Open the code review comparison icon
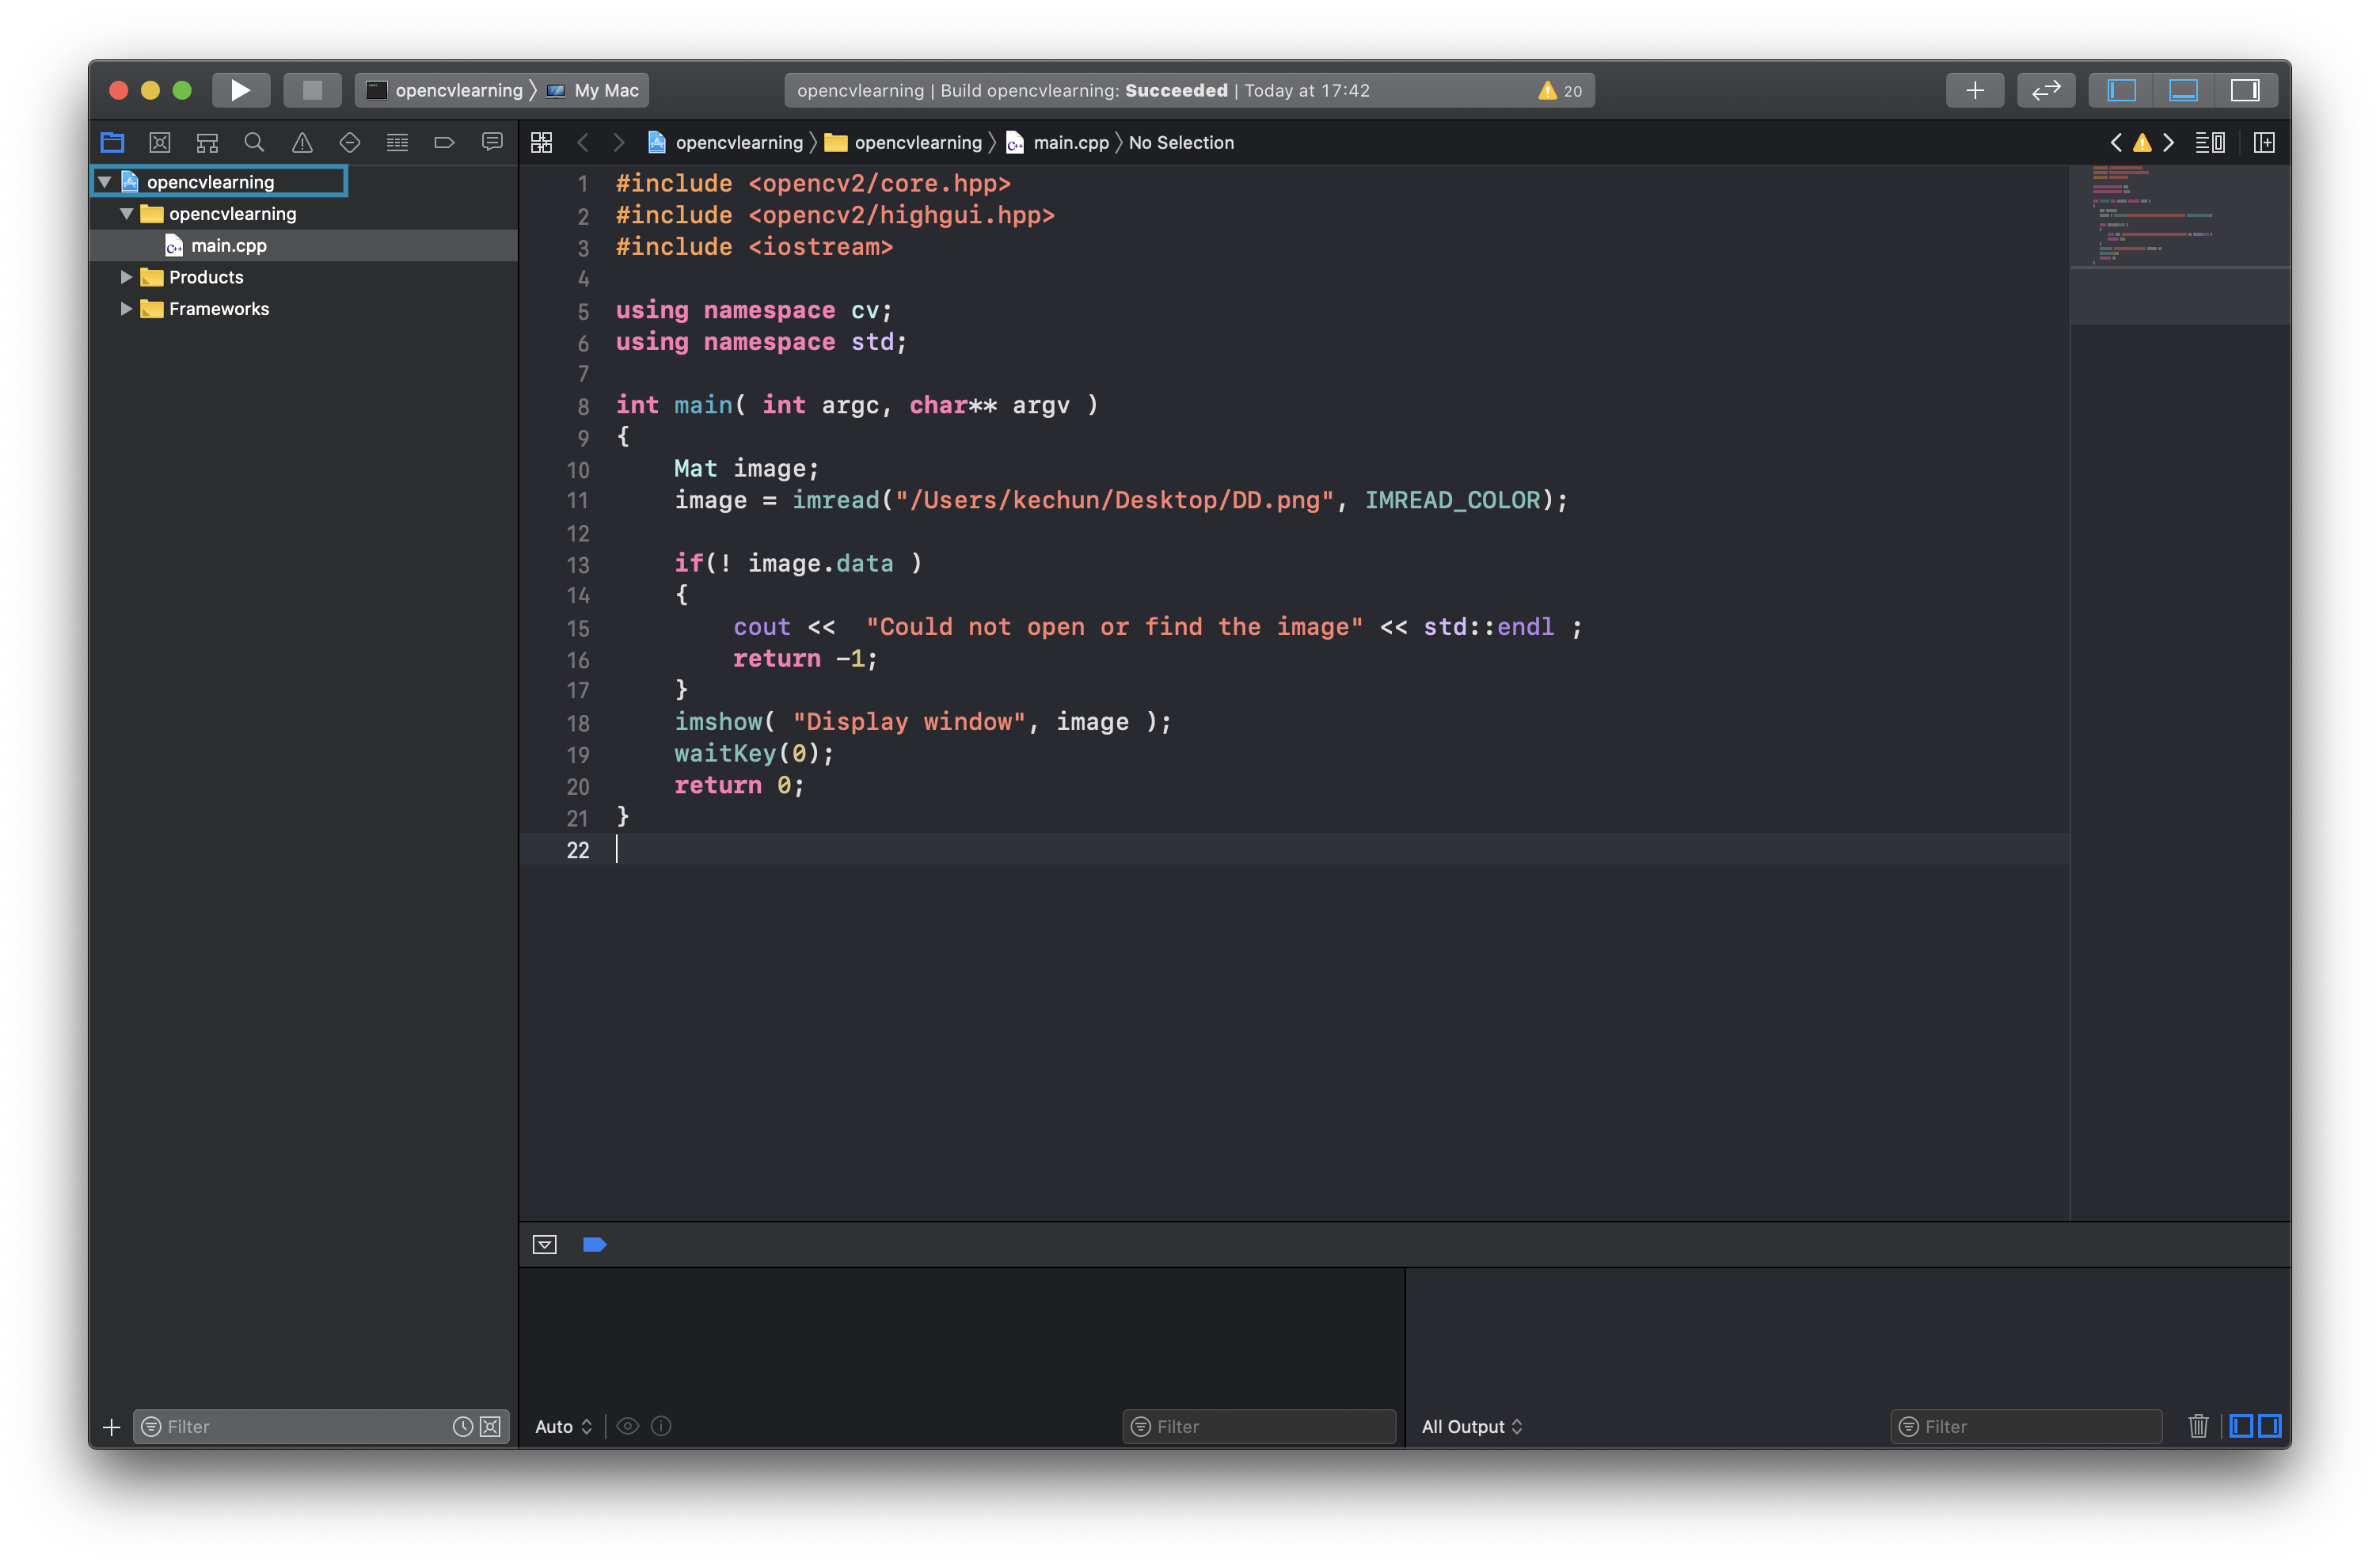 [2046, 90]
